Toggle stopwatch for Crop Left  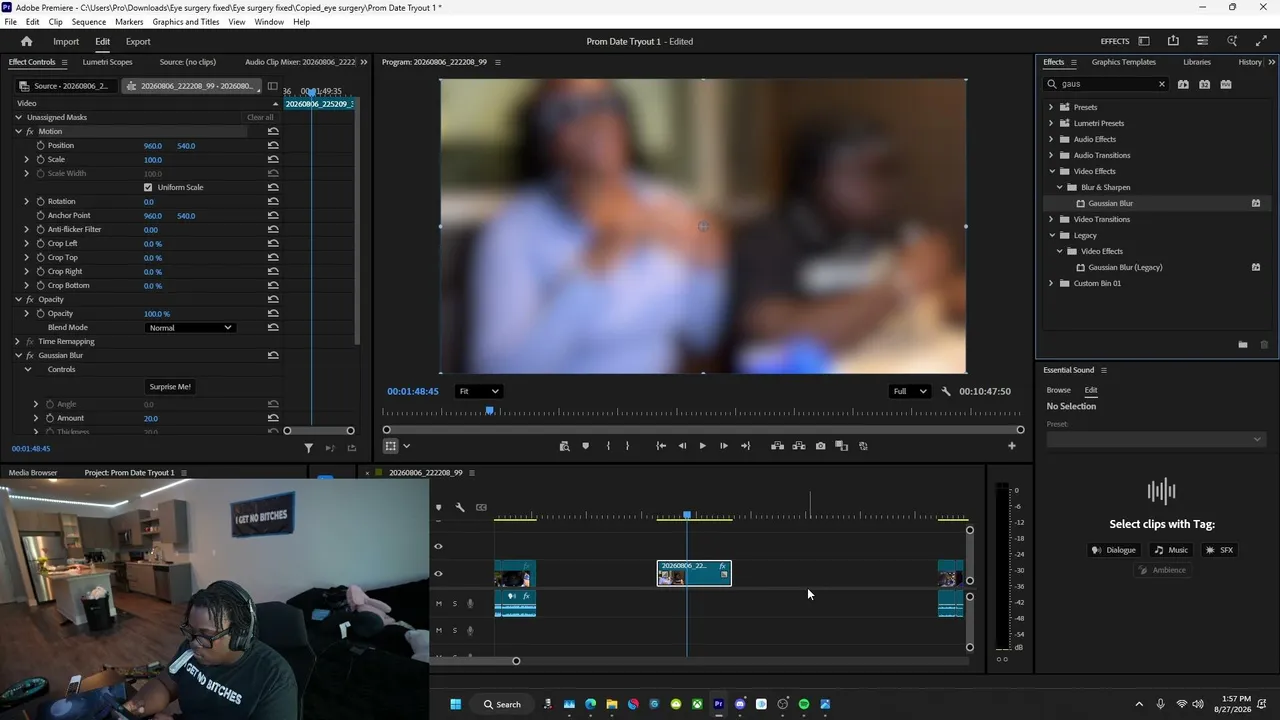pyautogui.click(x=40, y=244)
